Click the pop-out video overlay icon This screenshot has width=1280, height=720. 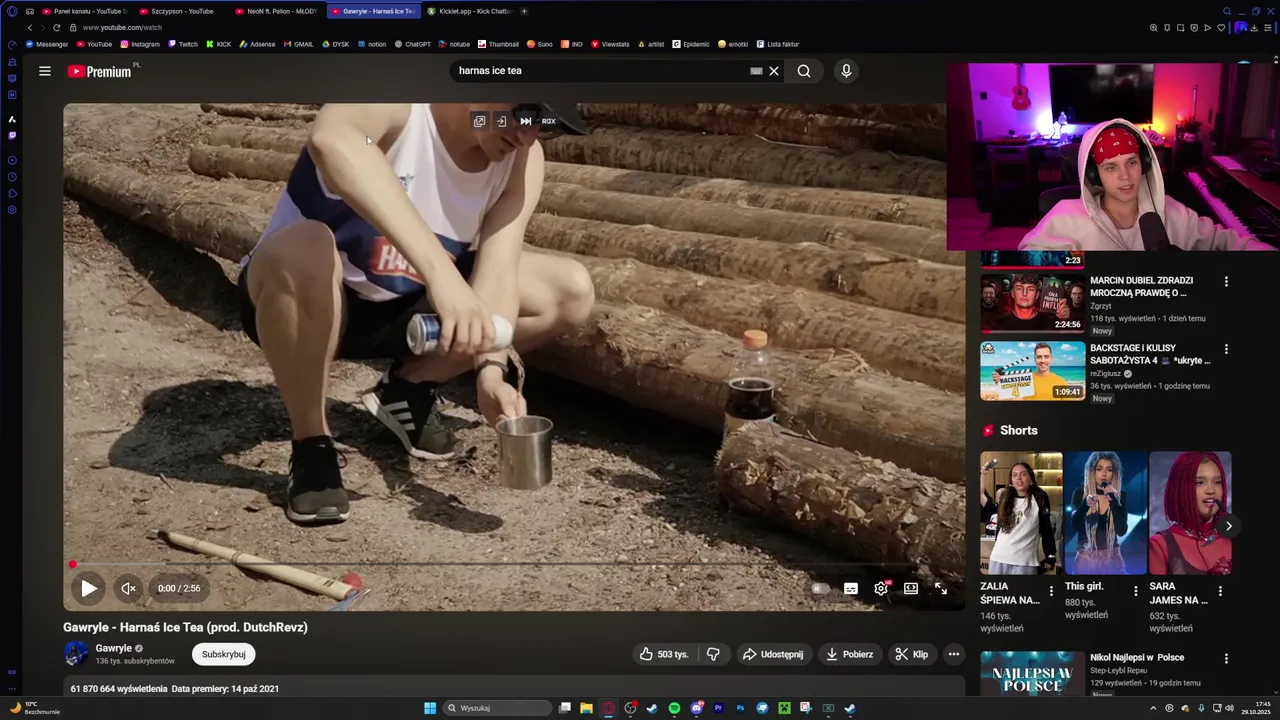point(480,121)
